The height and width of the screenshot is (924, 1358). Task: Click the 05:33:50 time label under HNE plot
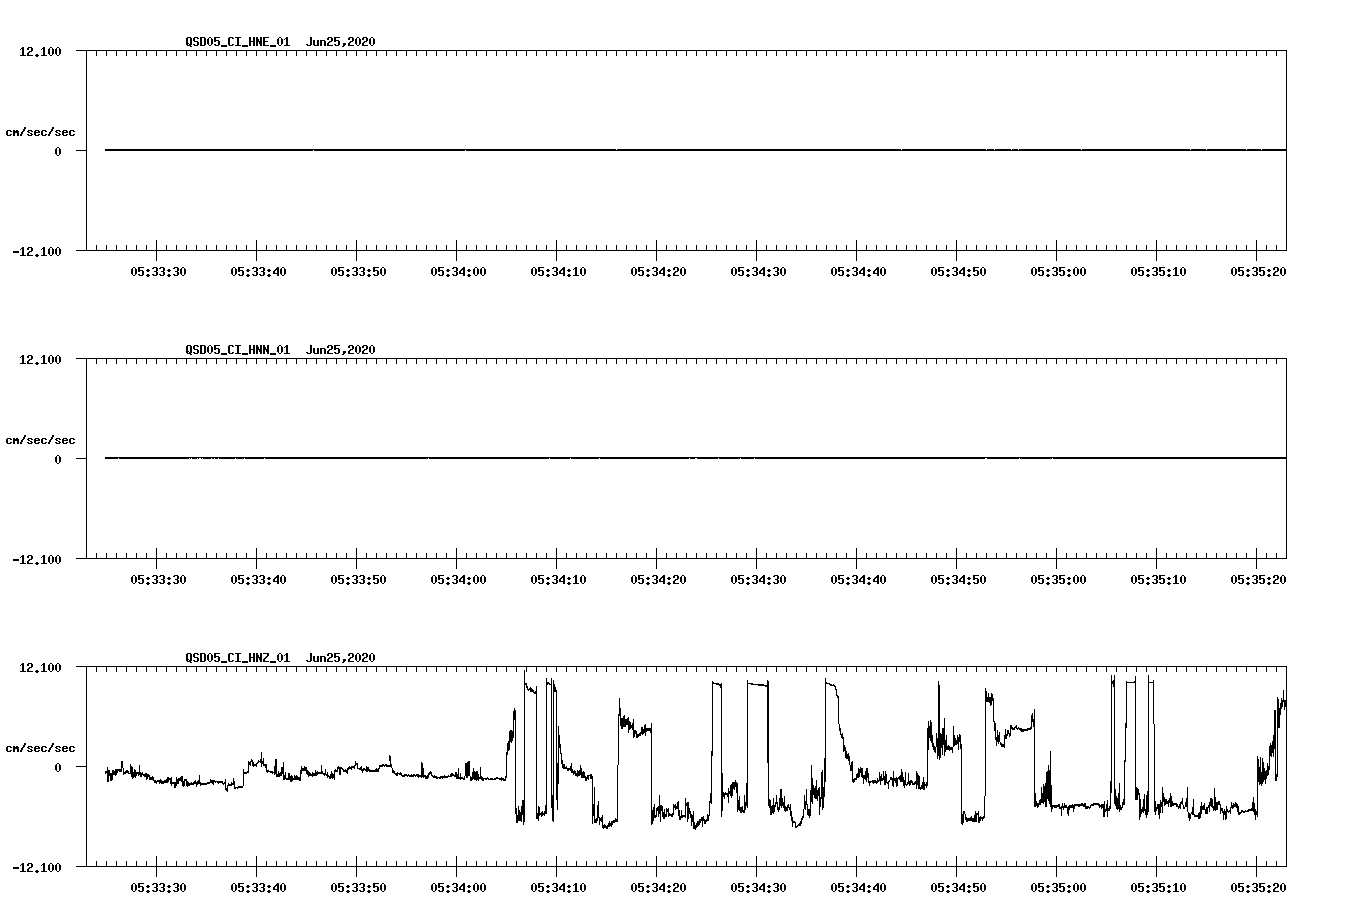[358, 272]
